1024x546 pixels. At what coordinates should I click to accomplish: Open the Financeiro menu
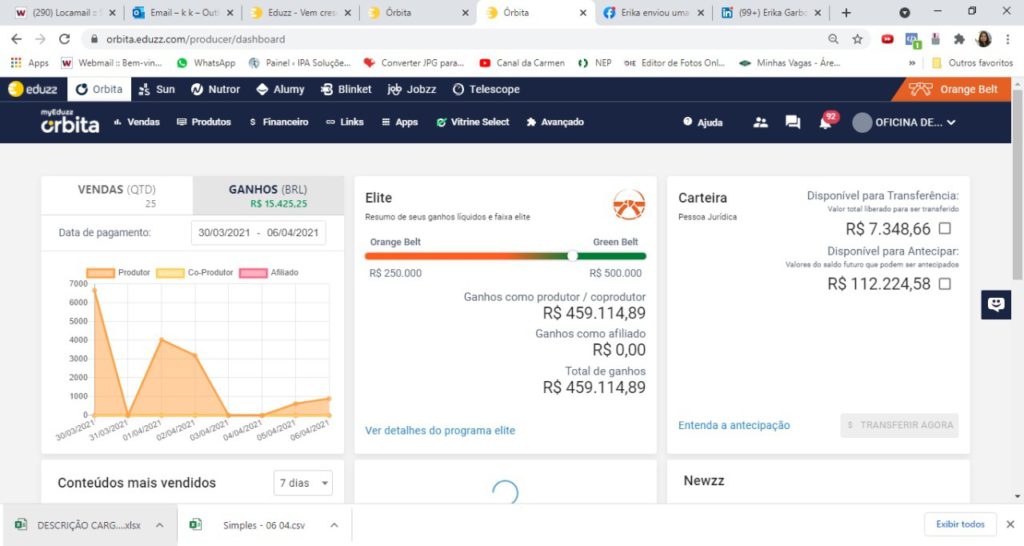279,122
